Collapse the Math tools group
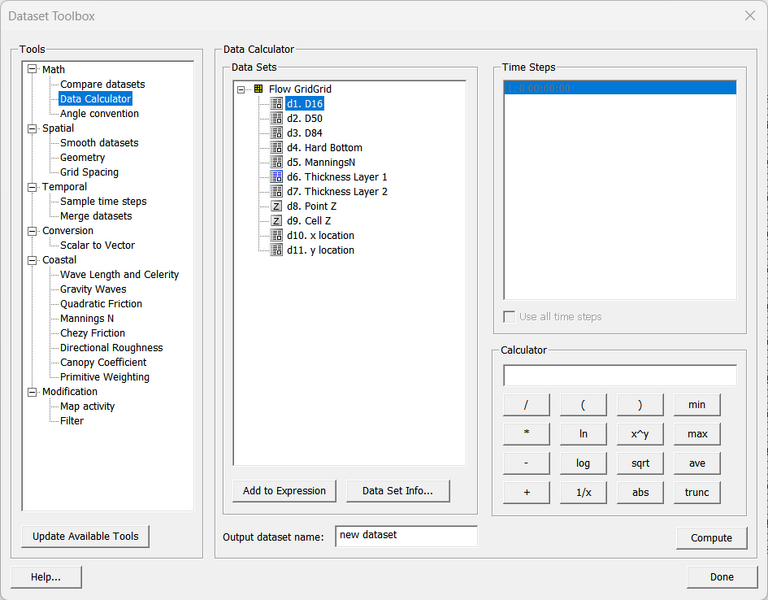The height and width of the screenshot is (600, 768). pyautogui.click(x=32, y=69)
